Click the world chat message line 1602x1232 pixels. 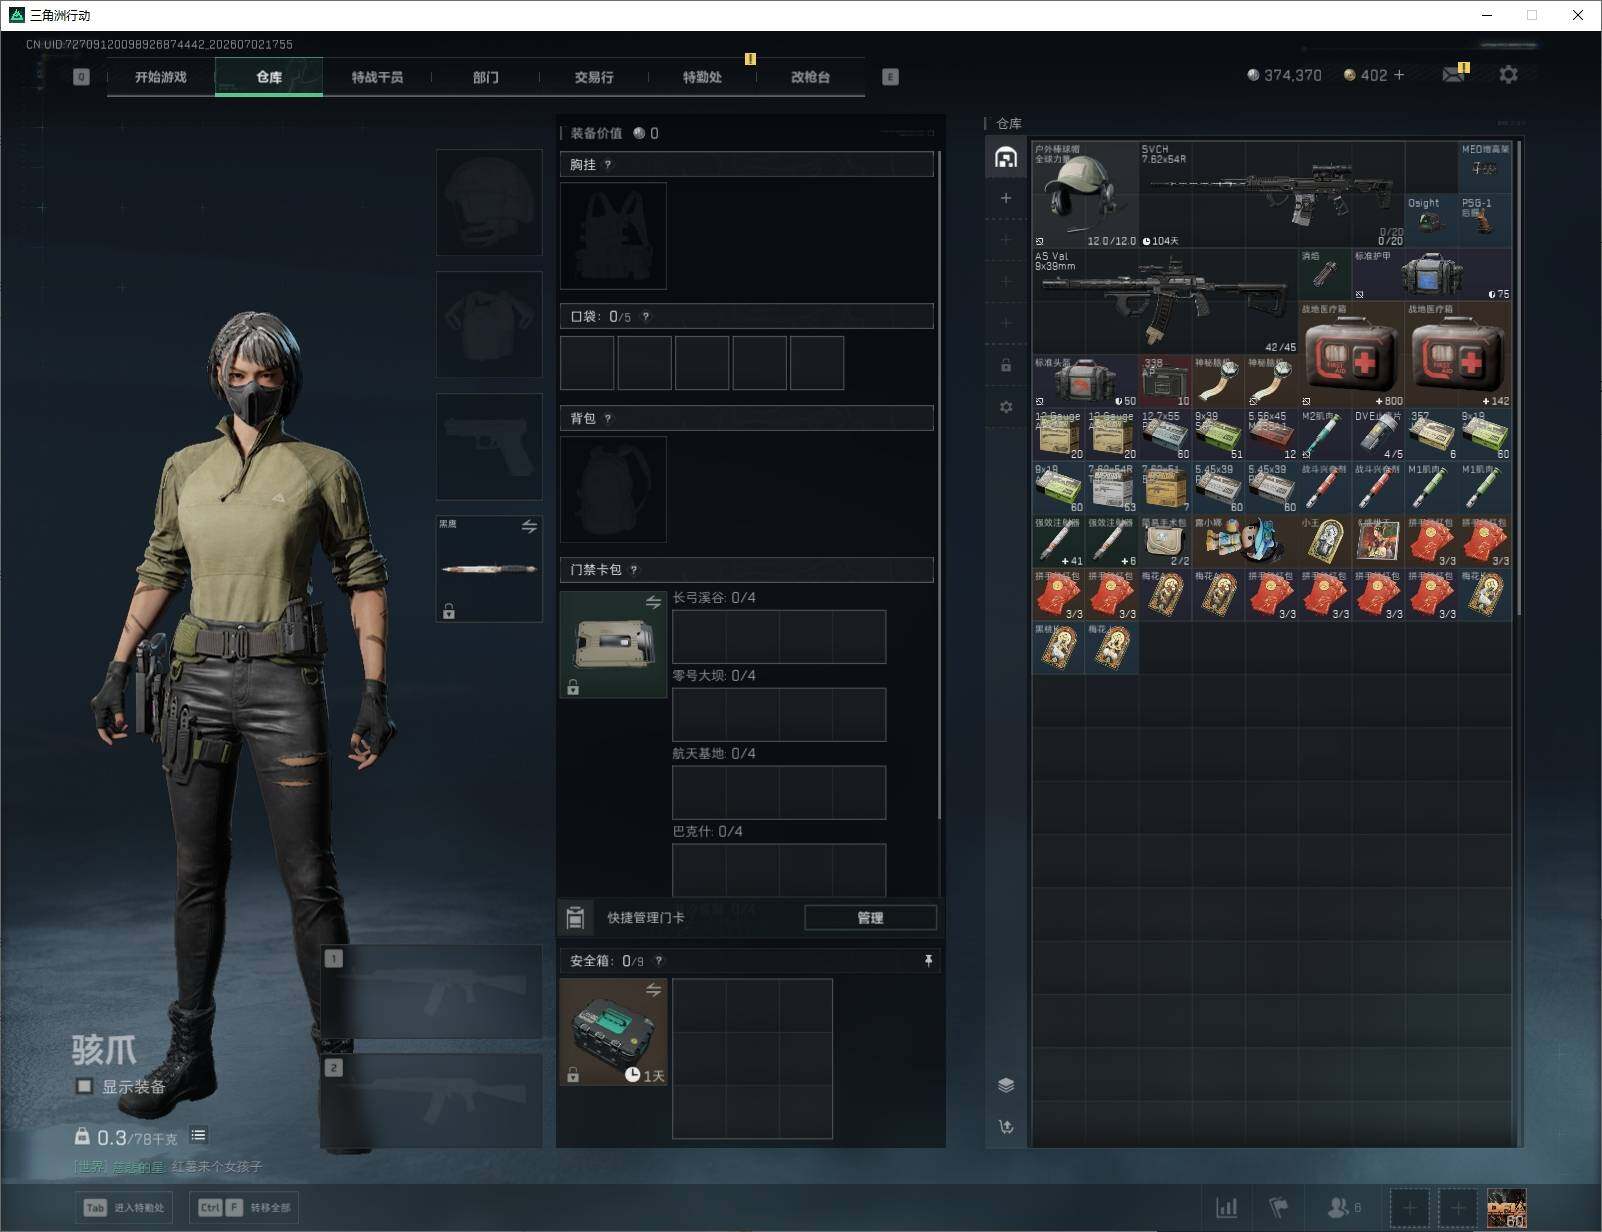(168, 1167)
